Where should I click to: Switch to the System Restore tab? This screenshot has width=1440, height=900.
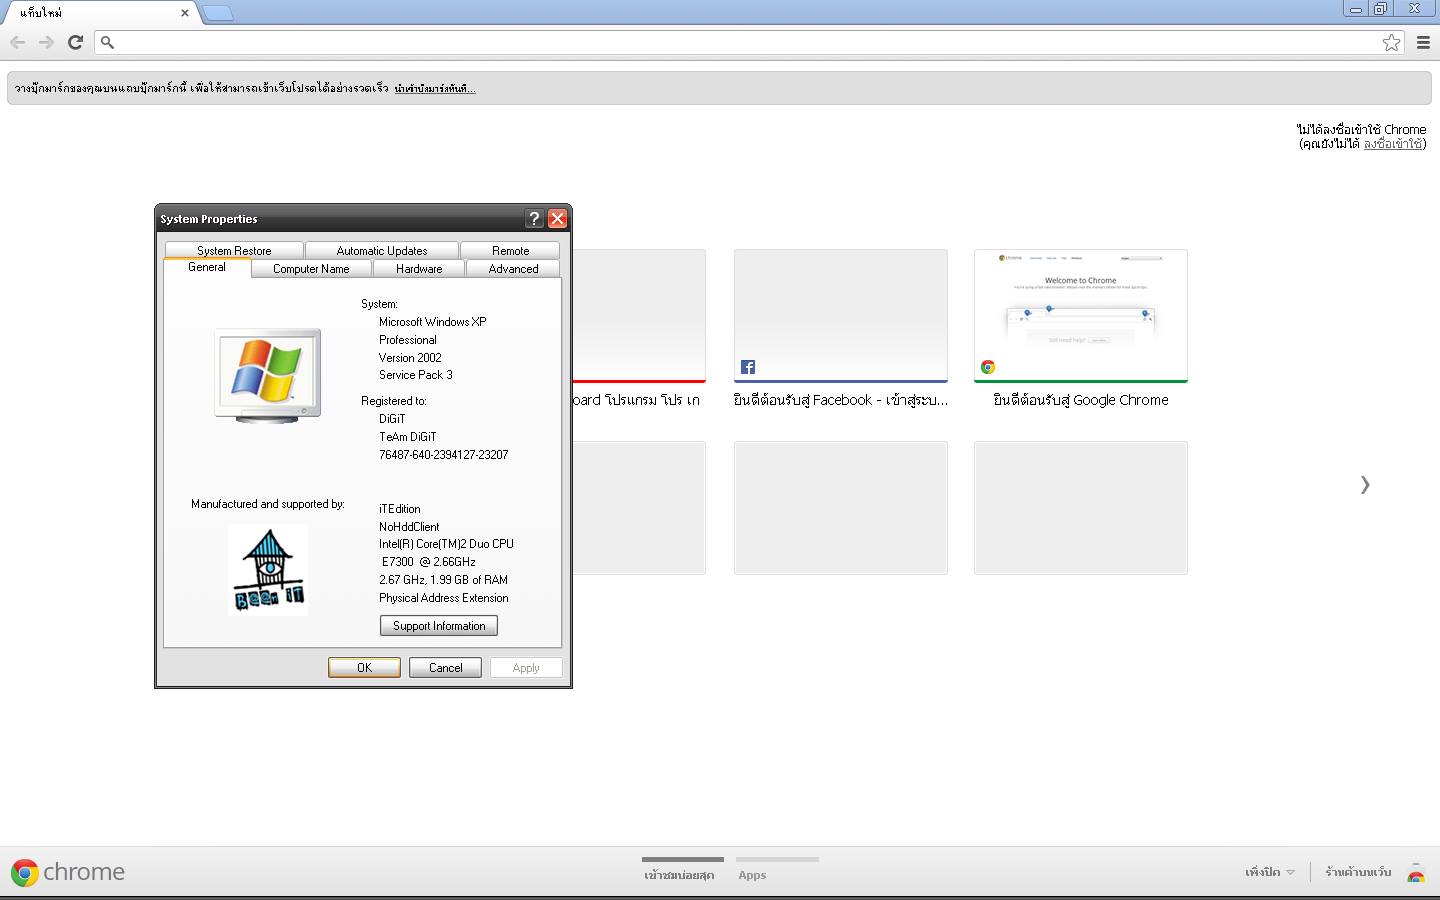234,250
